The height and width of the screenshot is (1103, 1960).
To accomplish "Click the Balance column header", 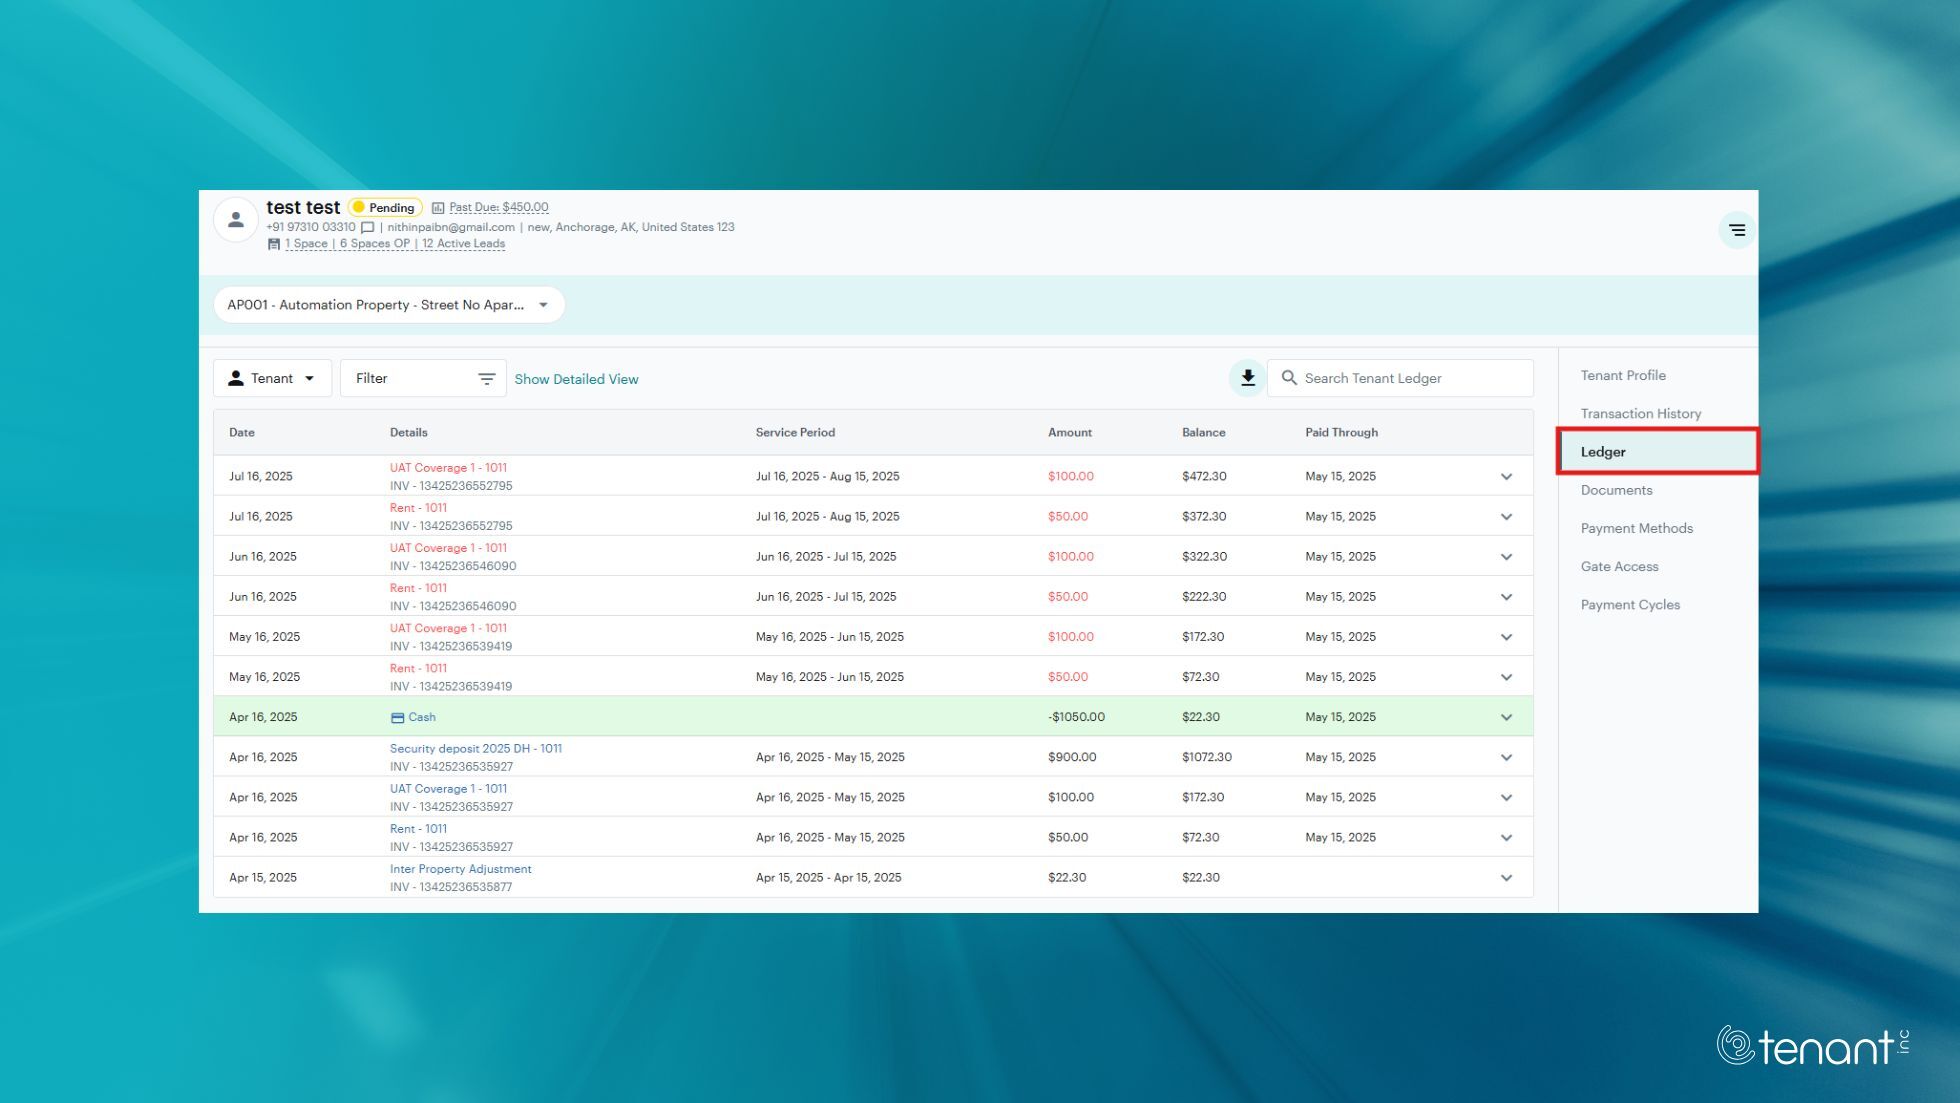I will click(x=1203, y=433).
